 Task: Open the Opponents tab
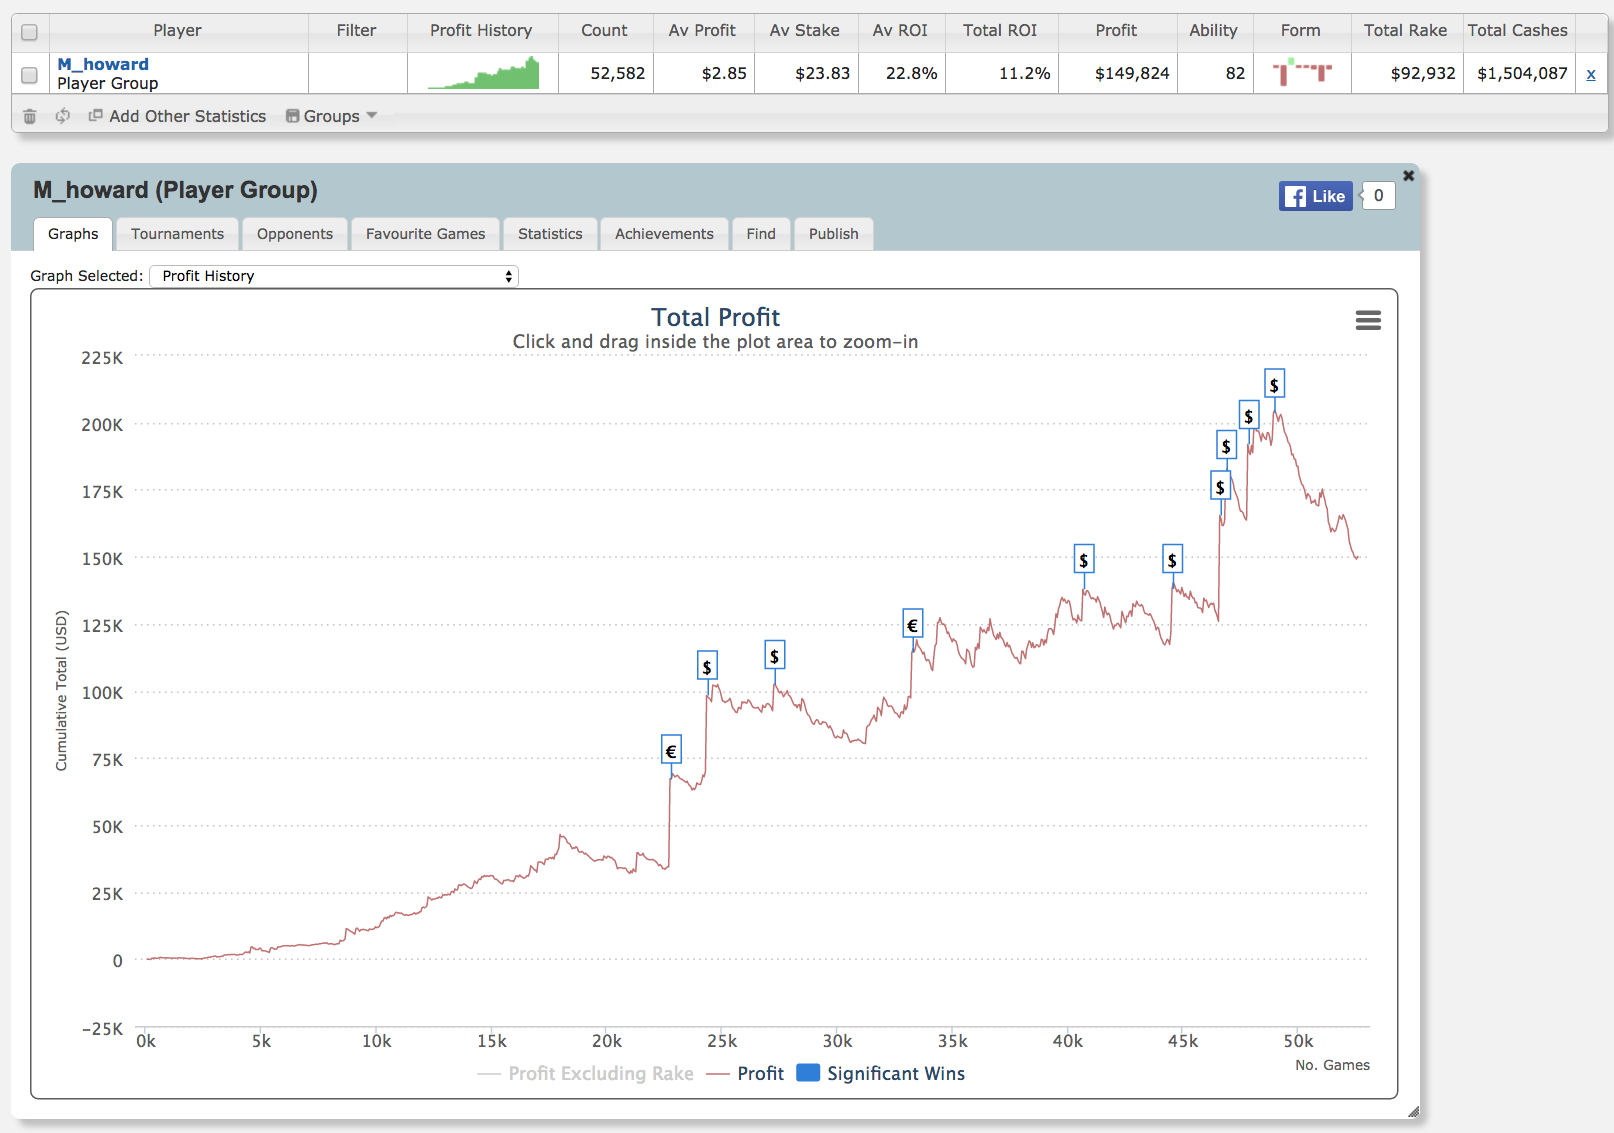295,234
